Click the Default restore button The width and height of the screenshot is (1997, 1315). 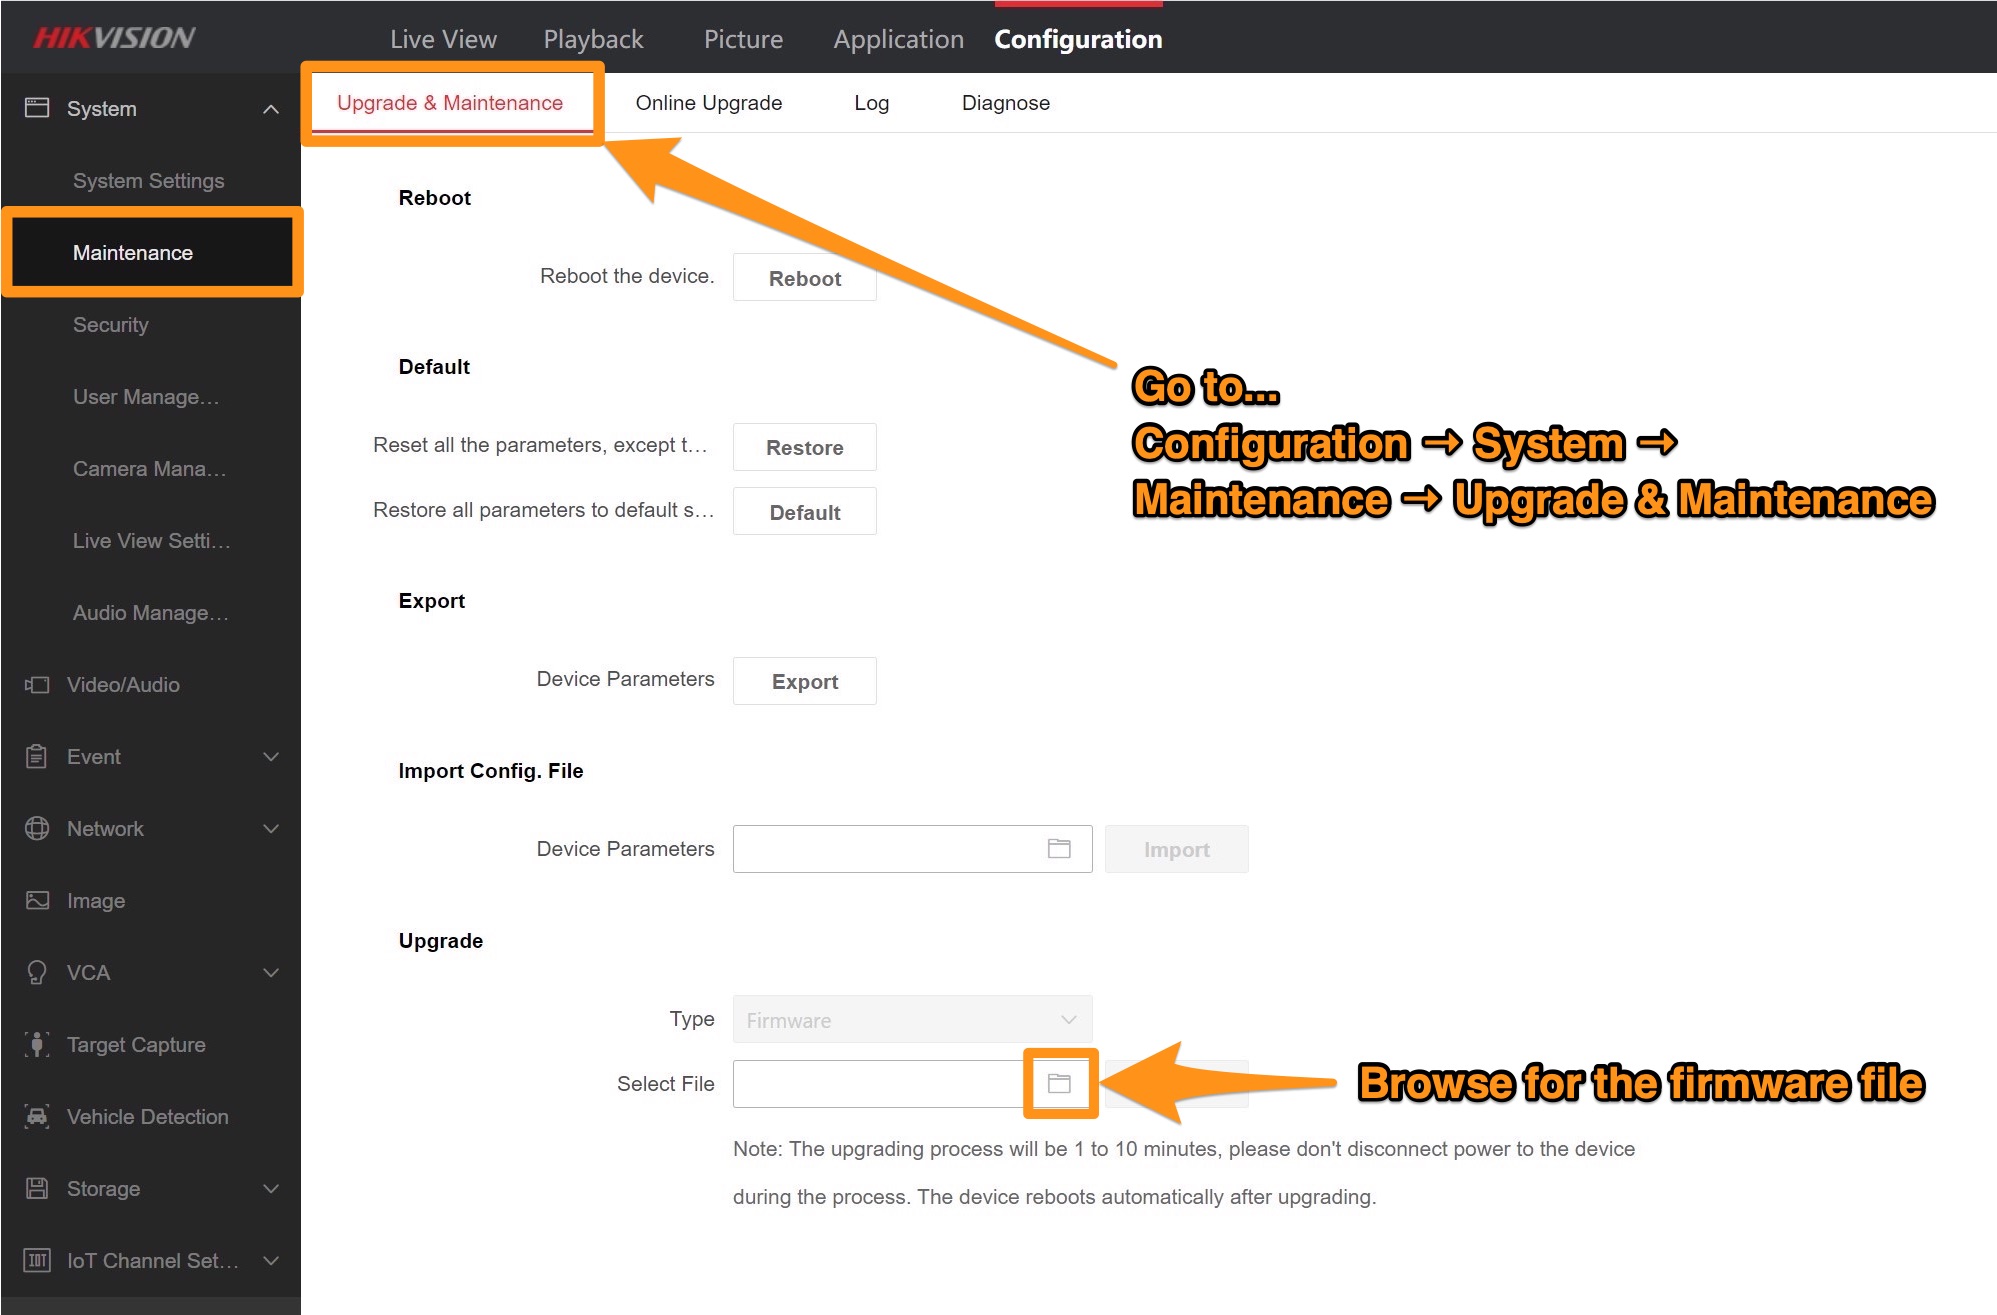coord(804,512)
